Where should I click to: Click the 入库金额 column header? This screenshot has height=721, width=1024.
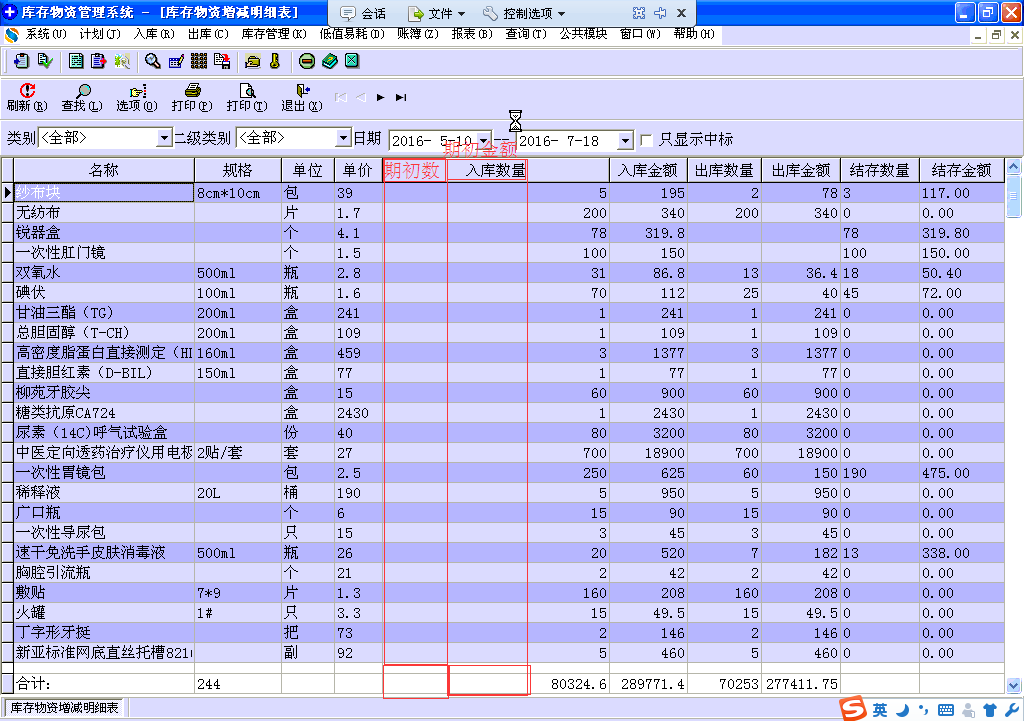(648, 170)
